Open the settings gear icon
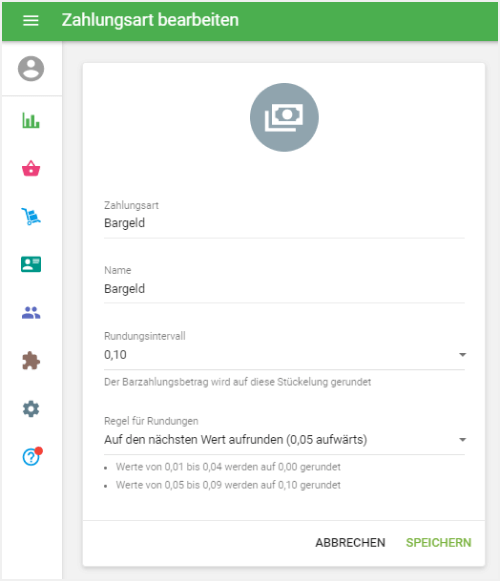Viewport: 500px width, 581px height. (31, 409)
